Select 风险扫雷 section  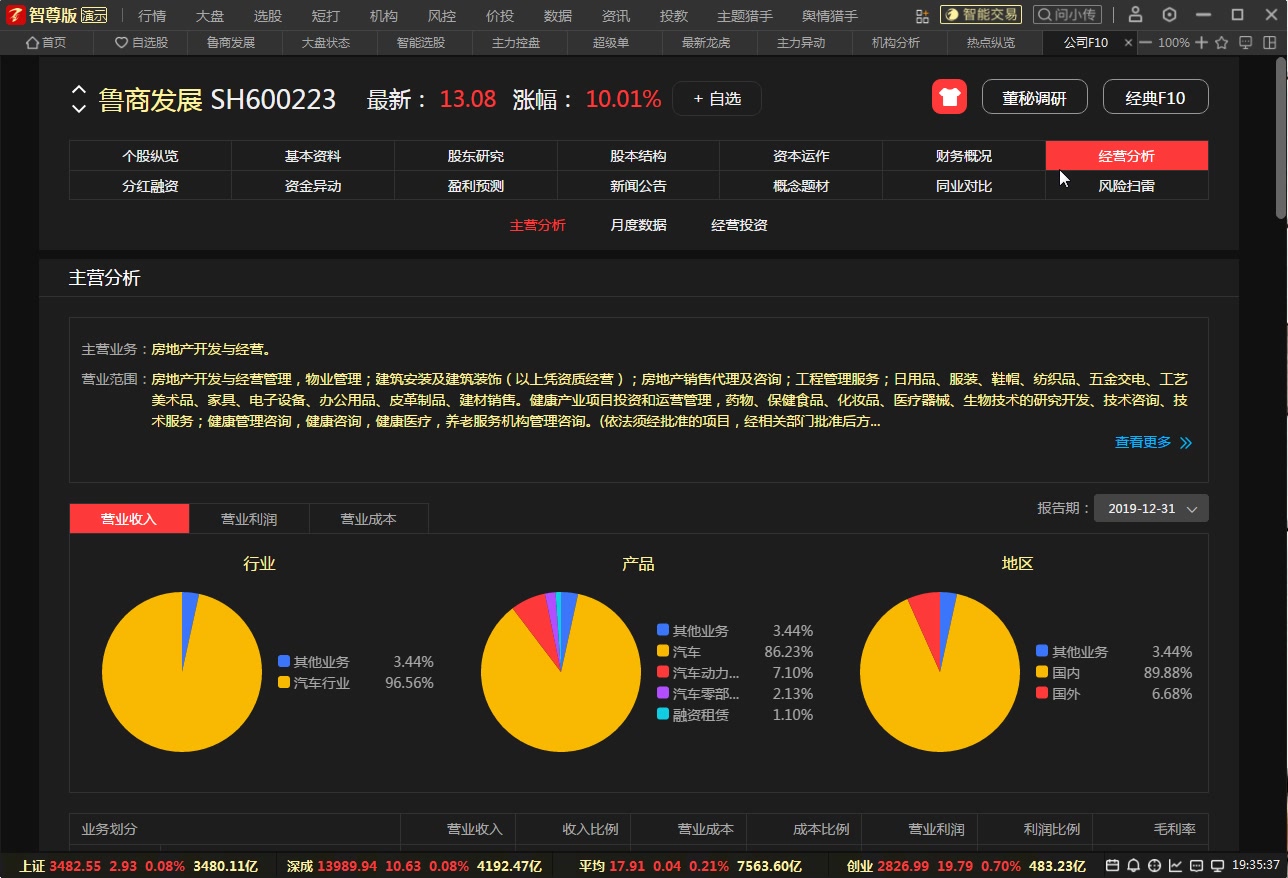tap(1127, 186)
